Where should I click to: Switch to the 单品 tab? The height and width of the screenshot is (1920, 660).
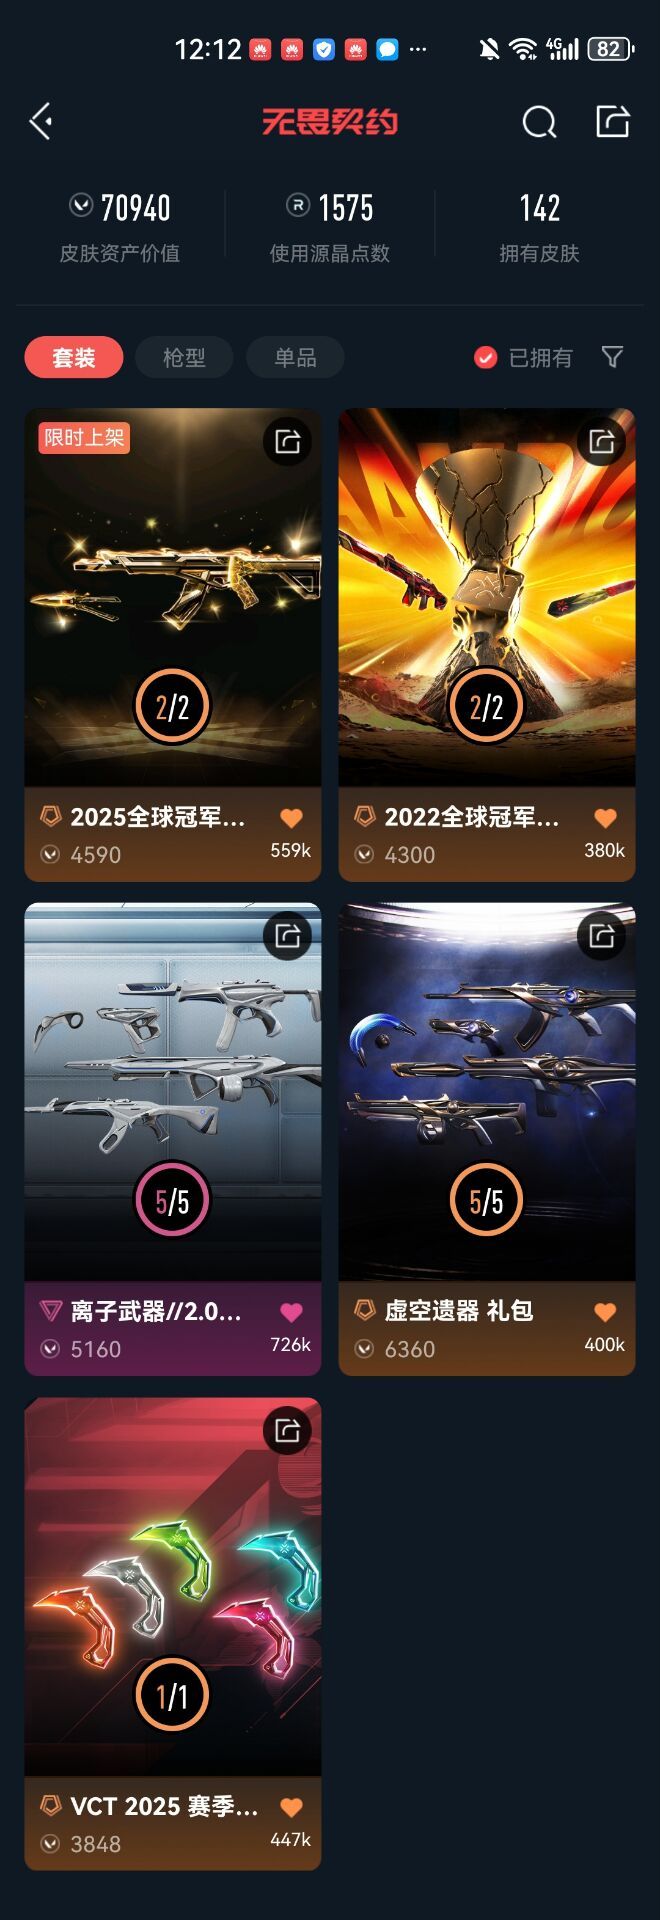pos(295,357)
